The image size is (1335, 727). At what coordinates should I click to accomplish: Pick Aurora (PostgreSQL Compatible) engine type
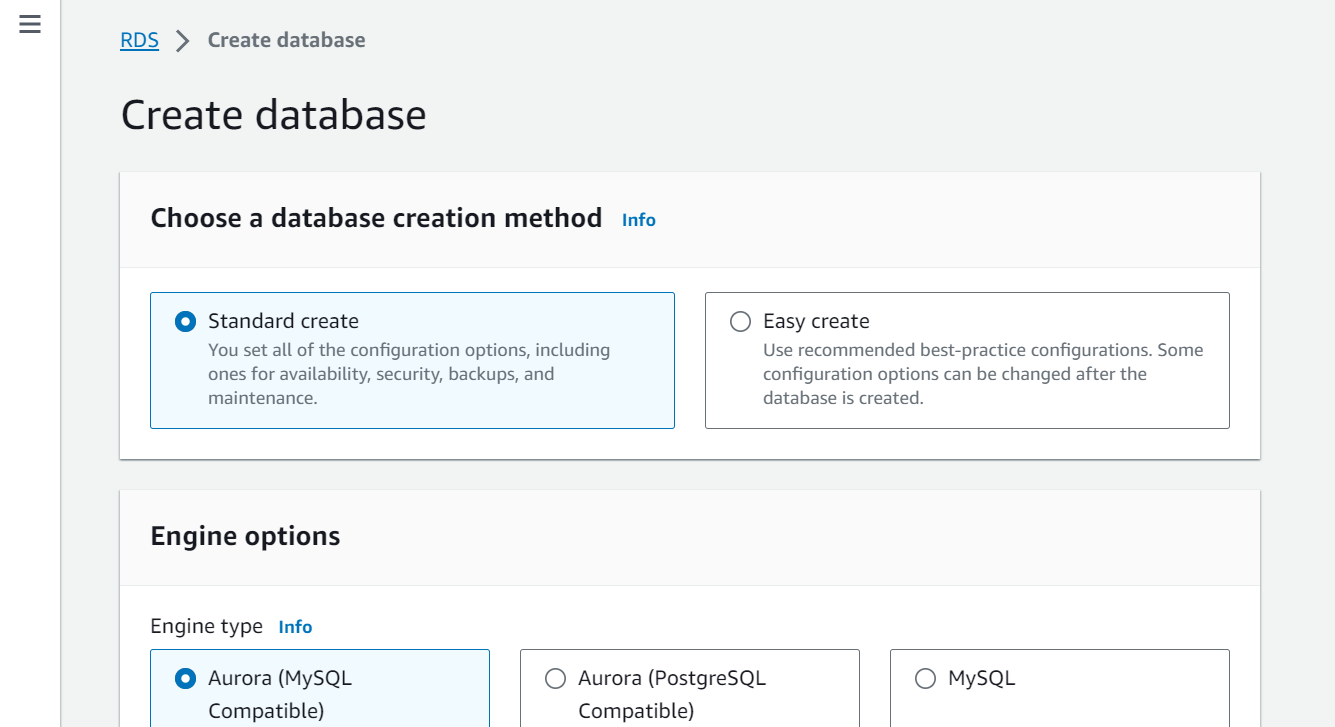[555, 678]
